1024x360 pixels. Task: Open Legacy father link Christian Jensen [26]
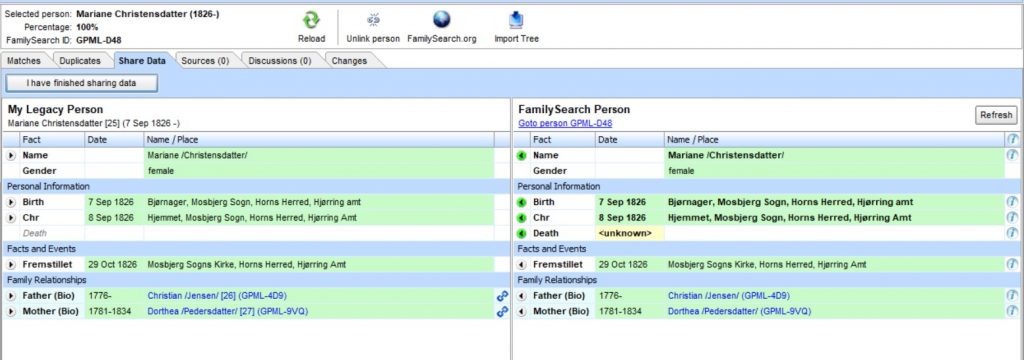[217, 296]
